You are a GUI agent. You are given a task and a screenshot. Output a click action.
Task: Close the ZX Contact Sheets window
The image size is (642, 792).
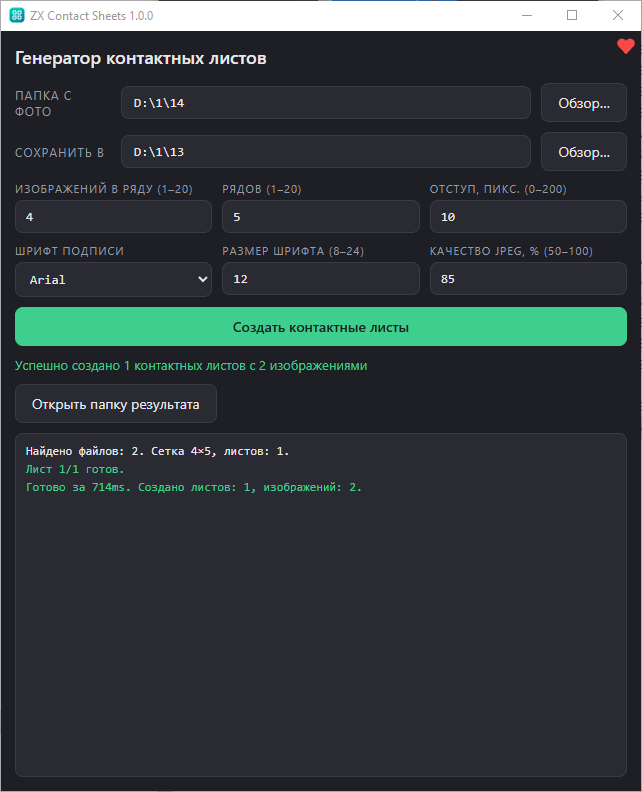tap(618, 15)
